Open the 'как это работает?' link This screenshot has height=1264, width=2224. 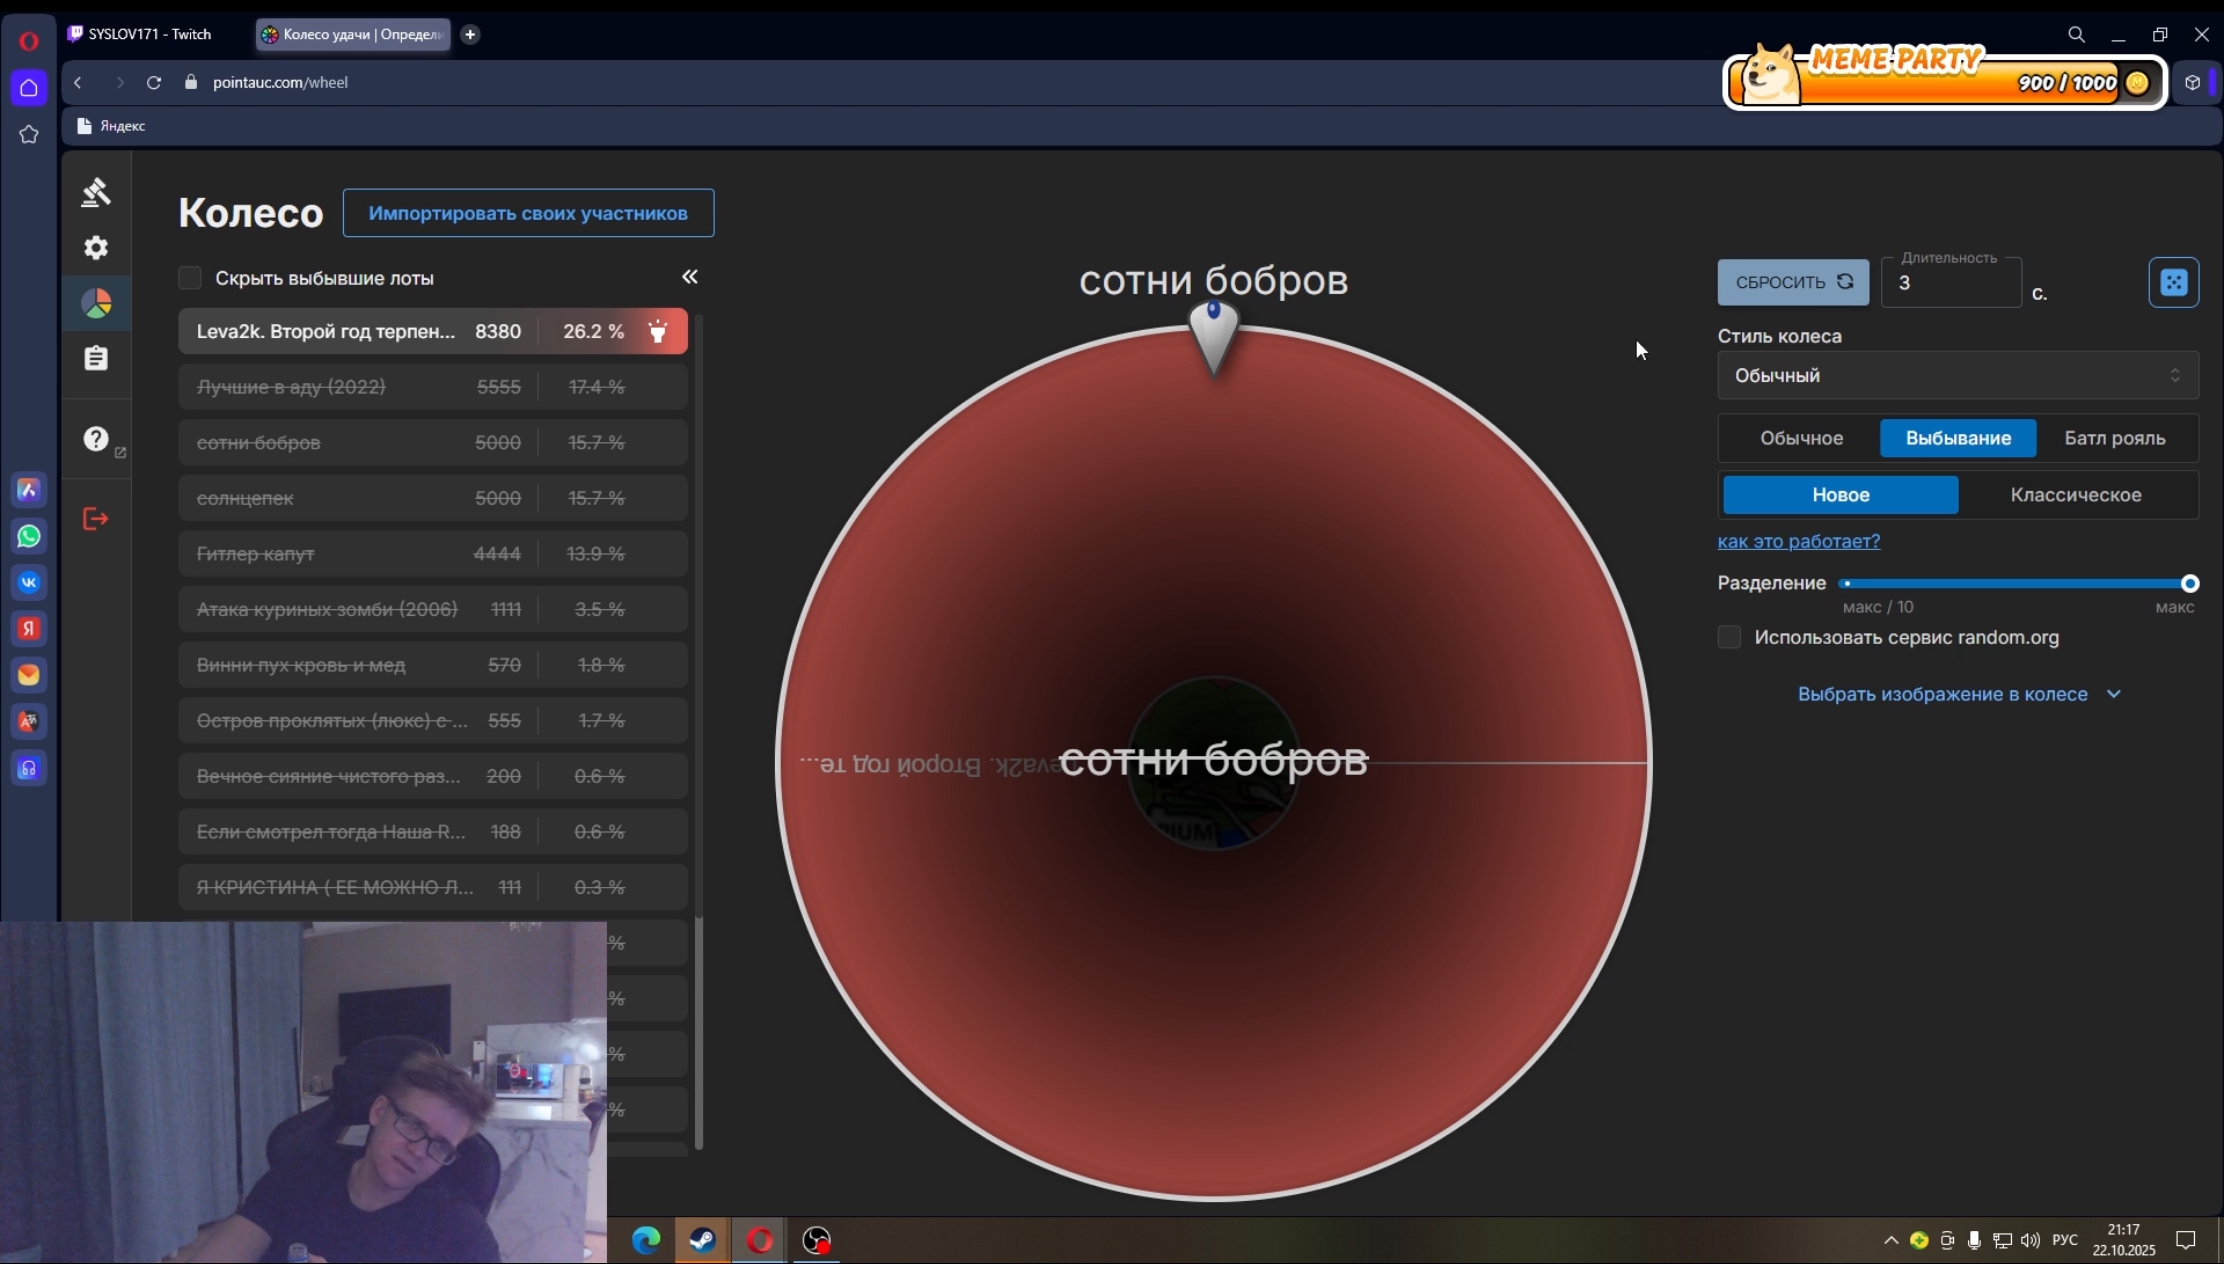pos(1798,541)
